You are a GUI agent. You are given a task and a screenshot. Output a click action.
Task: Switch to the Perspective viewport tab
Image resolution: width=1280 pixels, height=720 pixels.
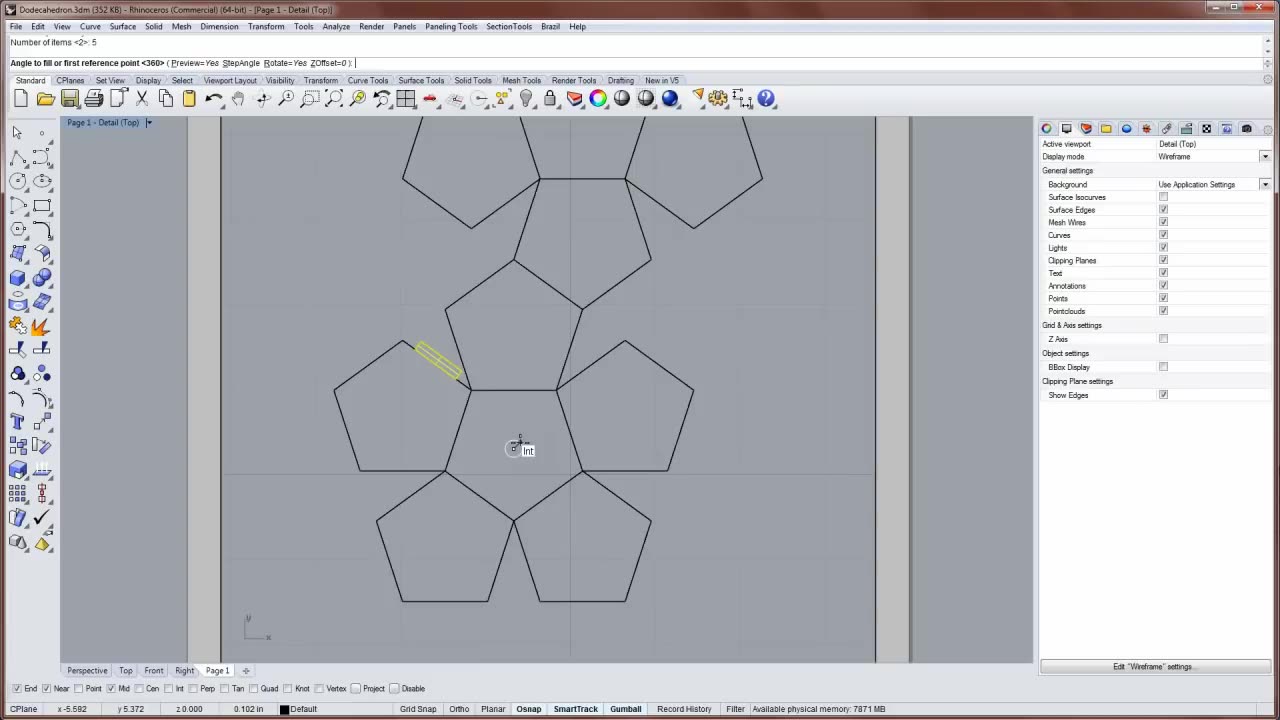coord(87,670)
